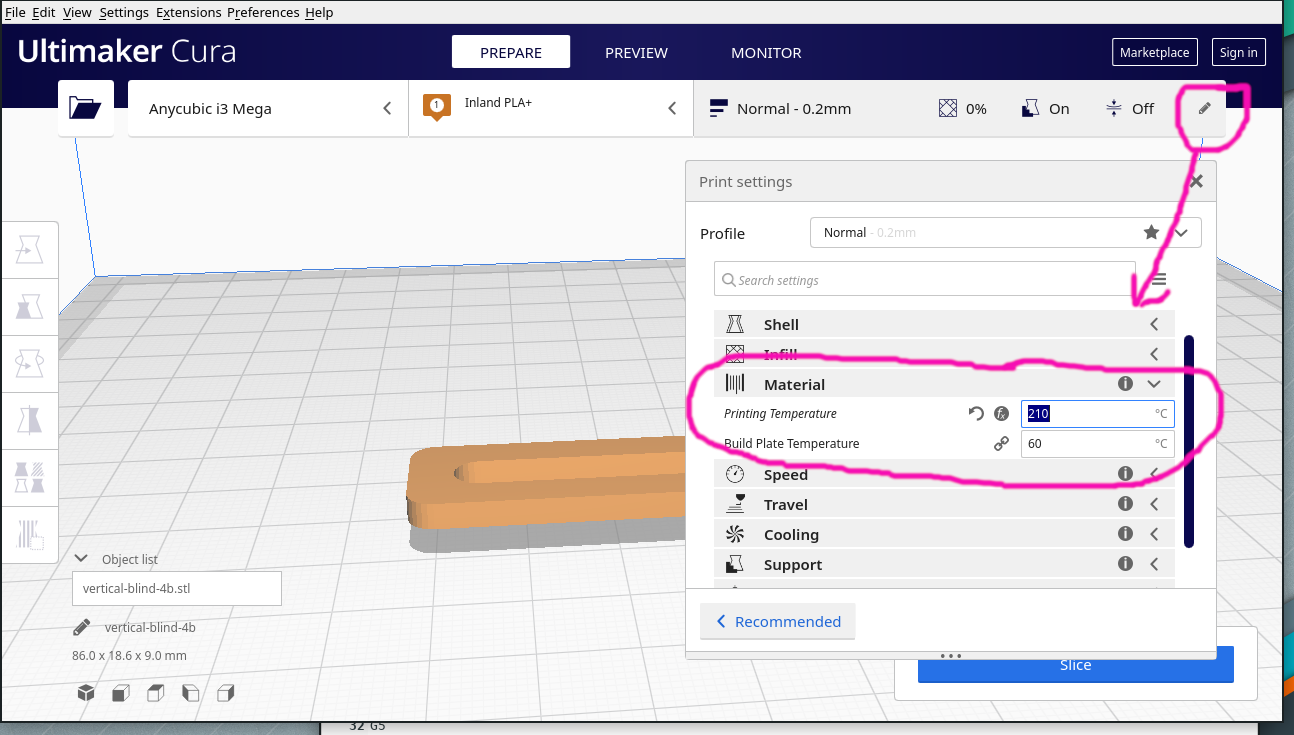
Task: Open the Help menu
Action: click(x=319, y=12)
